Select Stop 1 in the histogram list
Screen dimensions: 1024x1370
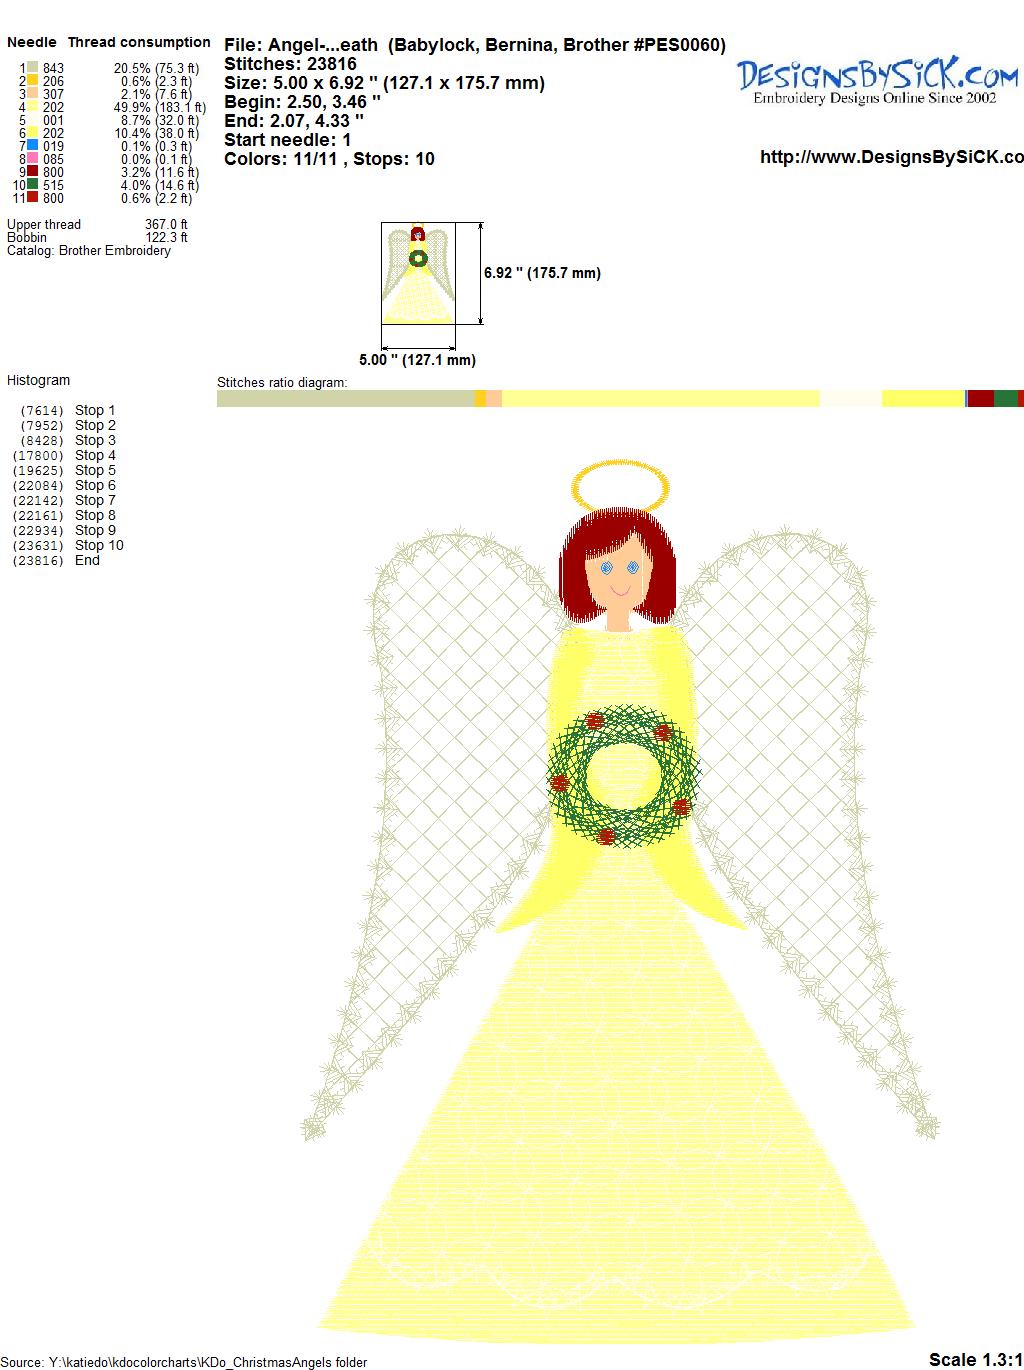(x=95, y=410)
